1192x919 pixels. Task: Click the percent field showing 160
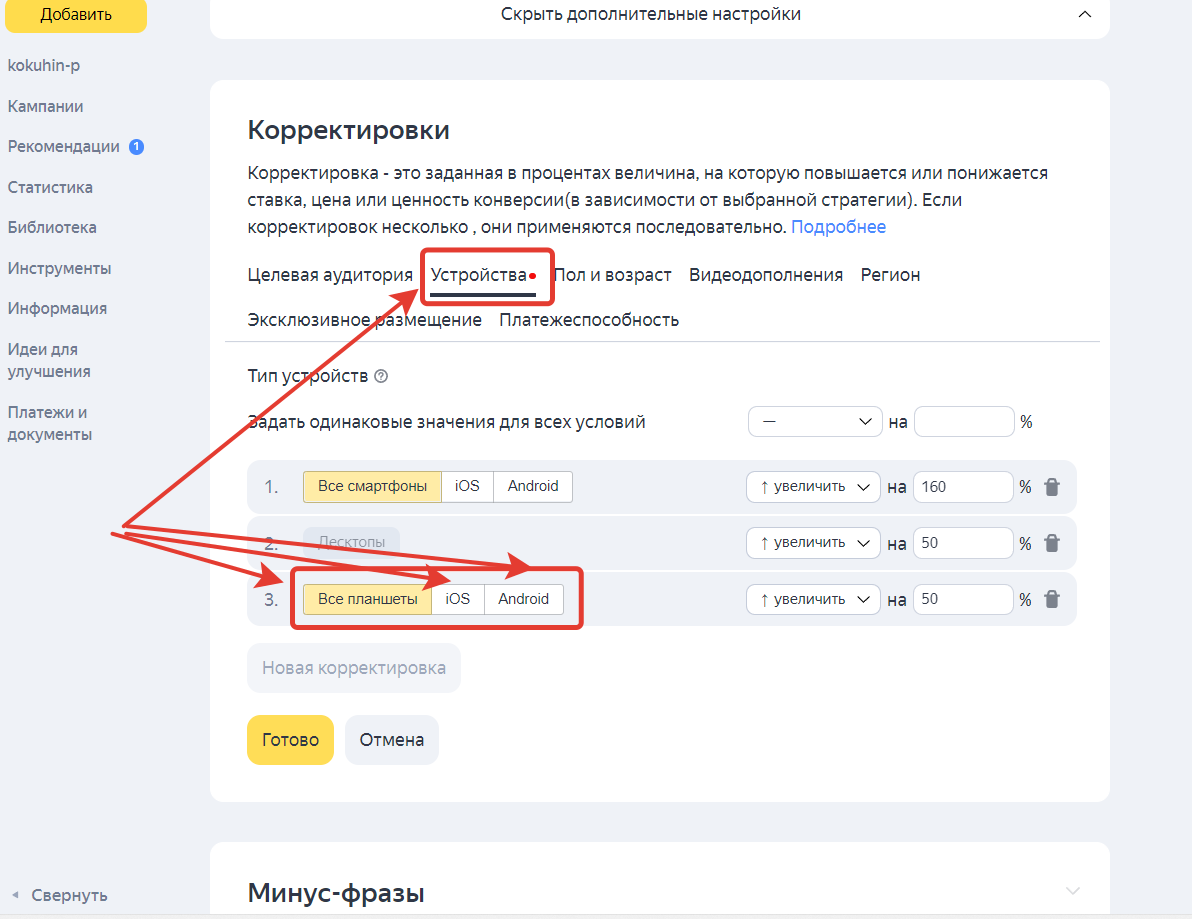point(963,487)
